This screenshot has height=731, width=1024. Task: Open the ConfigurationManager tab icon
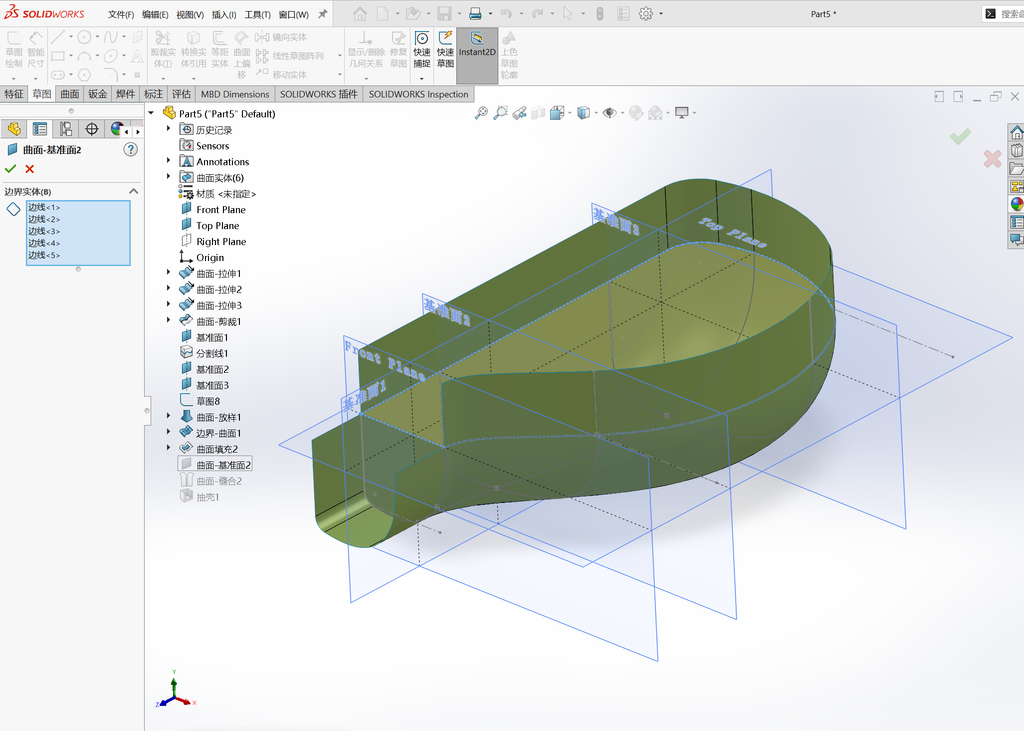[x=66, y=129]
